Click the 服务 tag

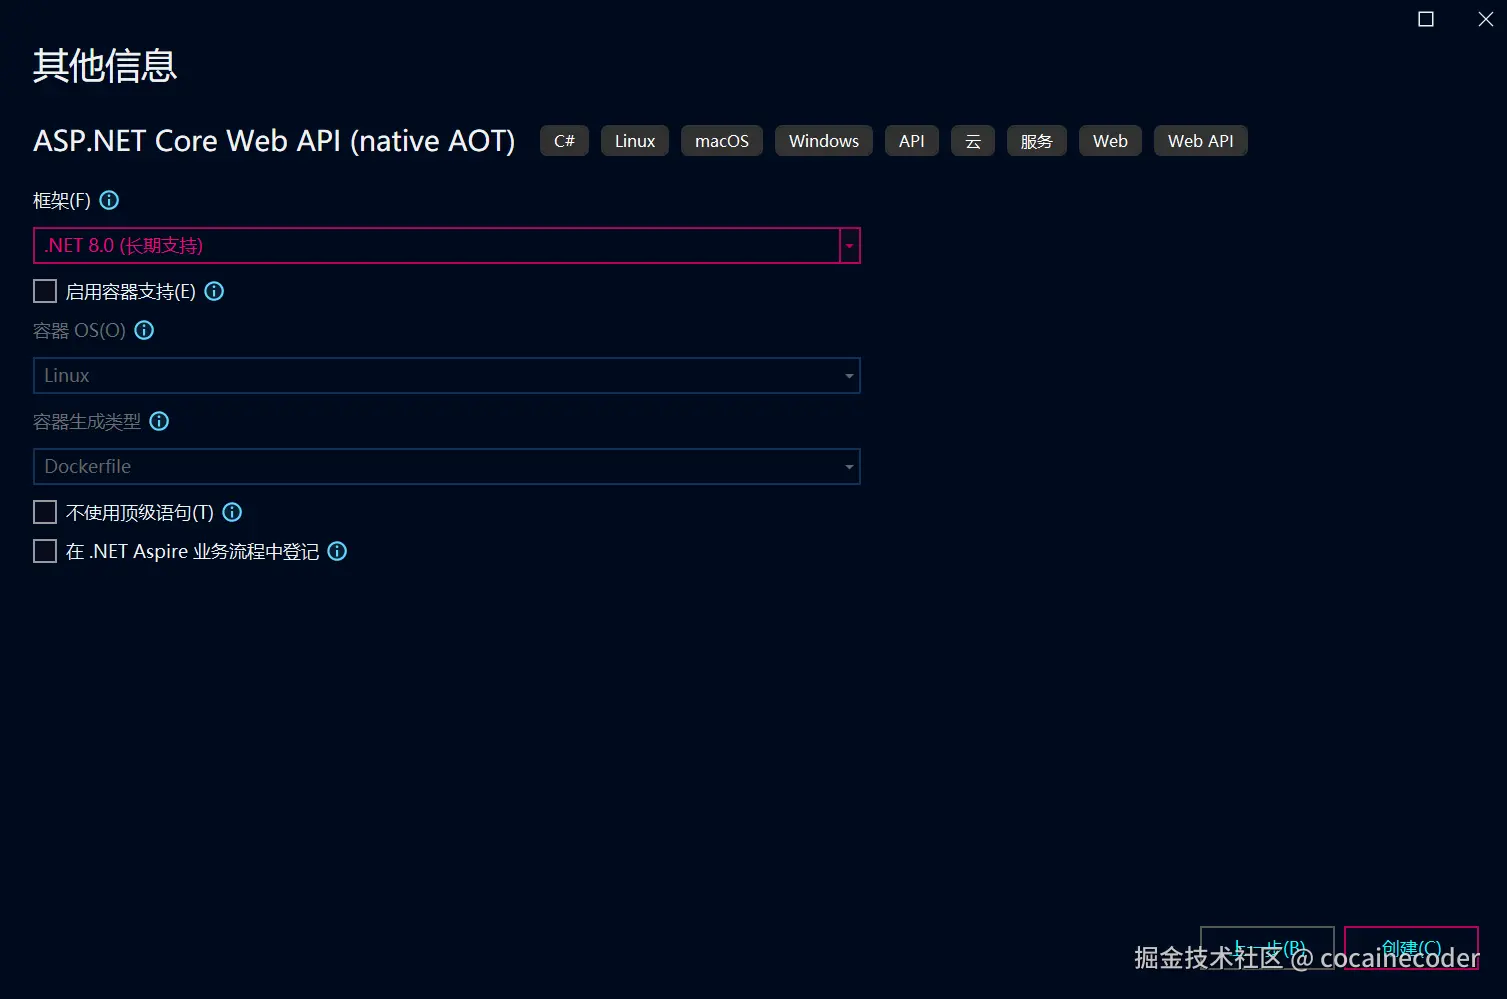click(1037, 141)
